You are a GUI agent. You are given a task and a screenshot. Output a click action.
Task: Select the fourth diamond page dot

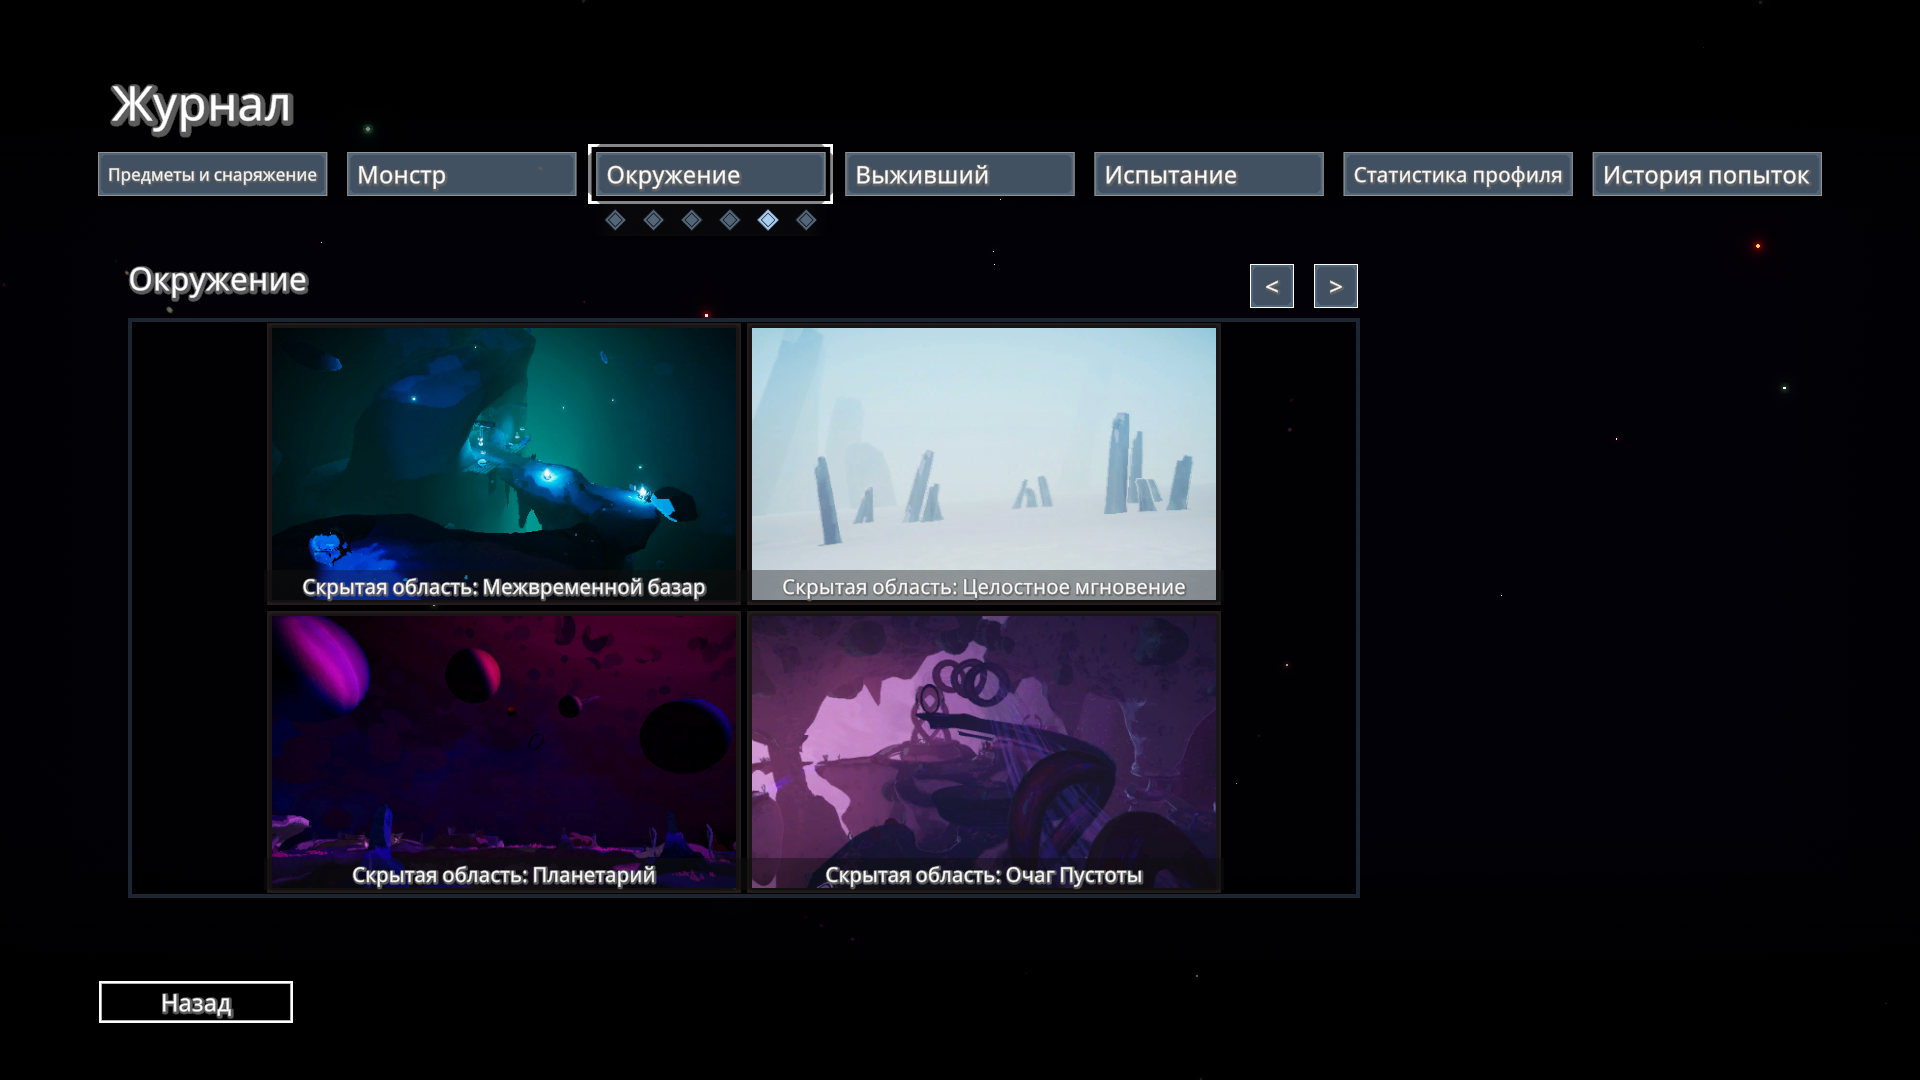click(730, 220)
